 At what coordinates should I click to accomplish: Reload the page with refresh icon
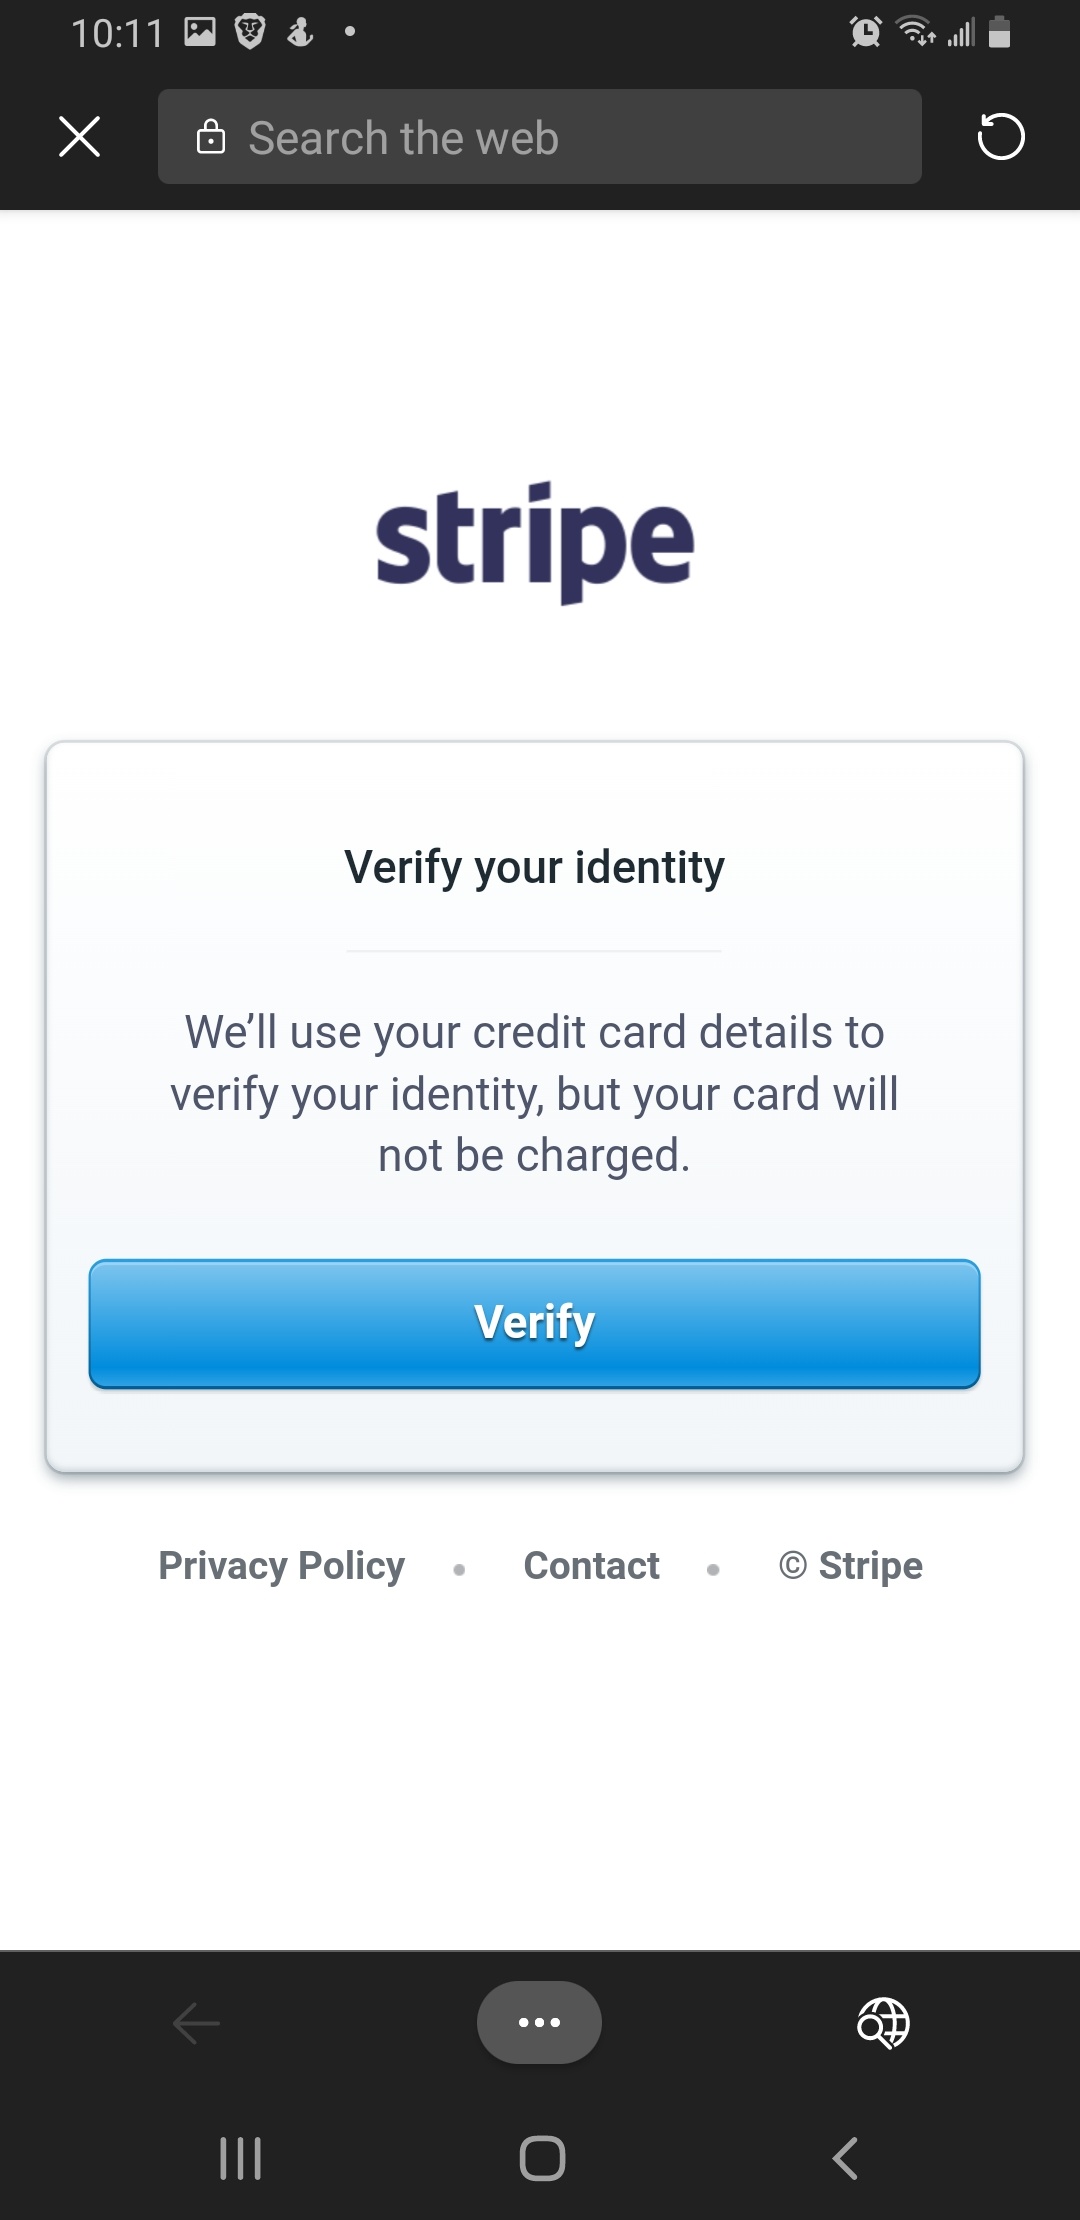1001,137
